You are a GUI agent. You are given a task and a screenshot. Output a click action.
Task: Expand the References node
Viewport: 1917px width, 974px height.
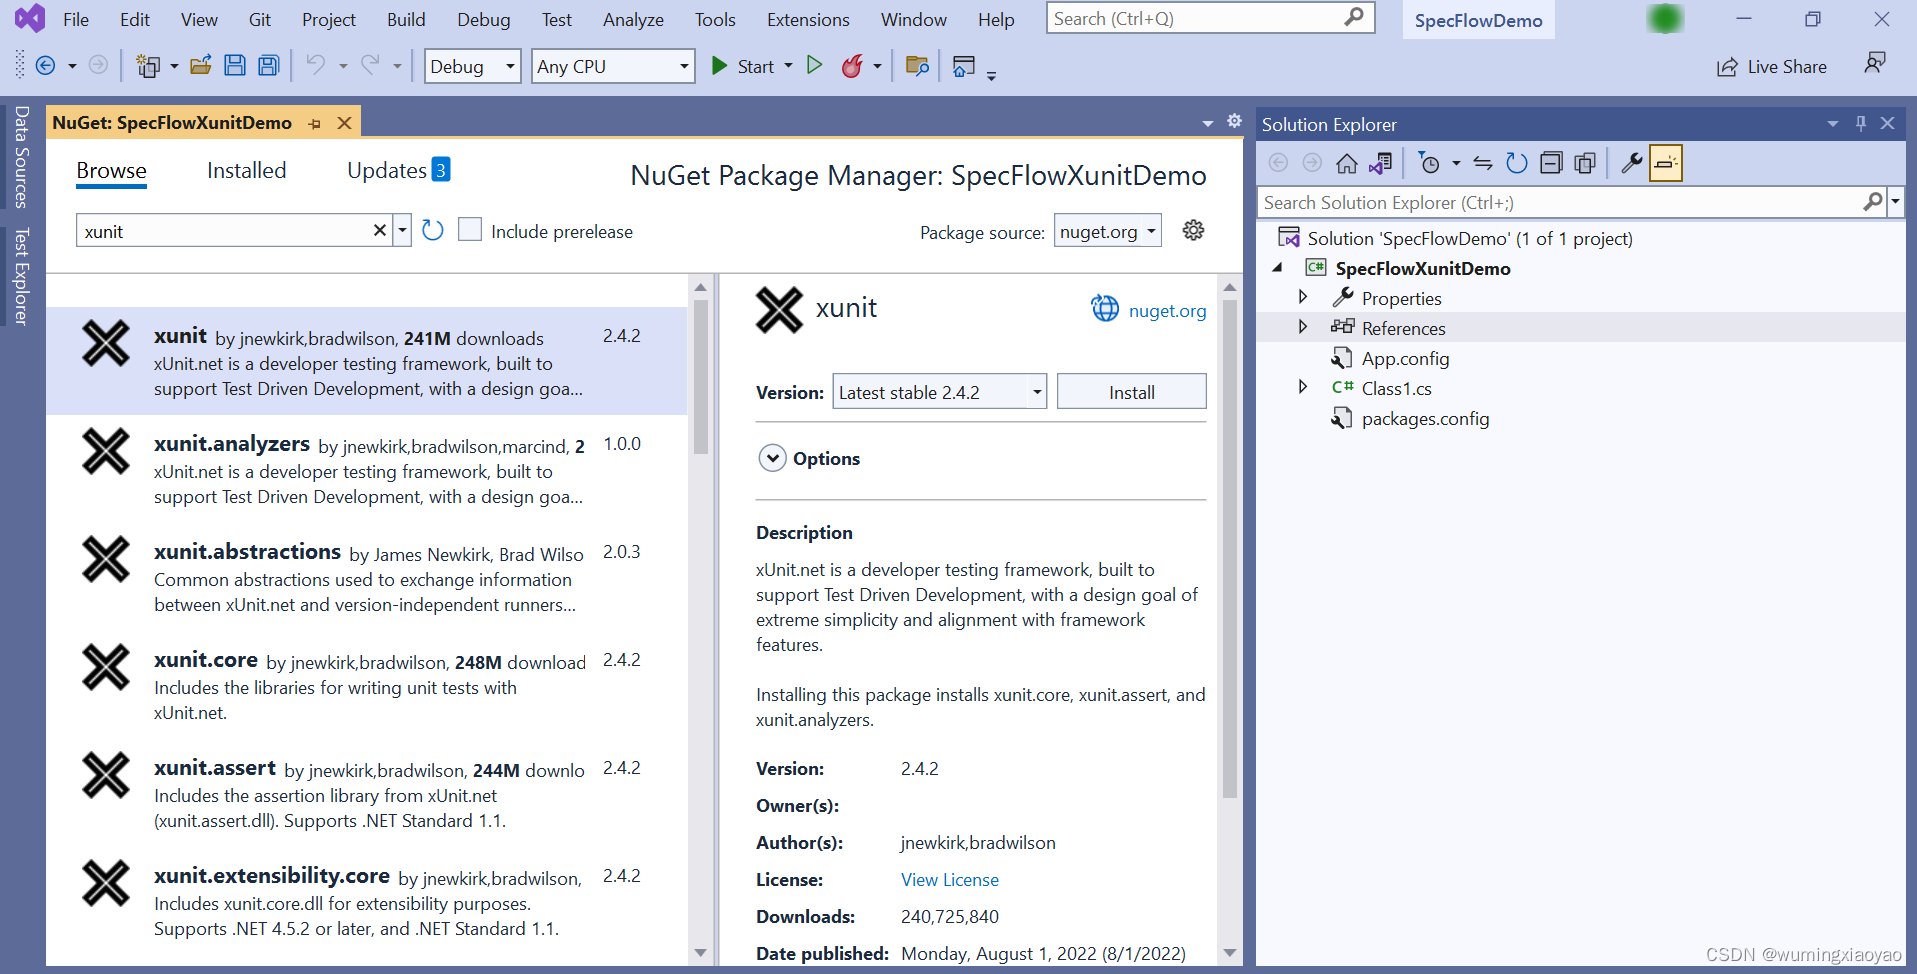tap(1302, 327)
